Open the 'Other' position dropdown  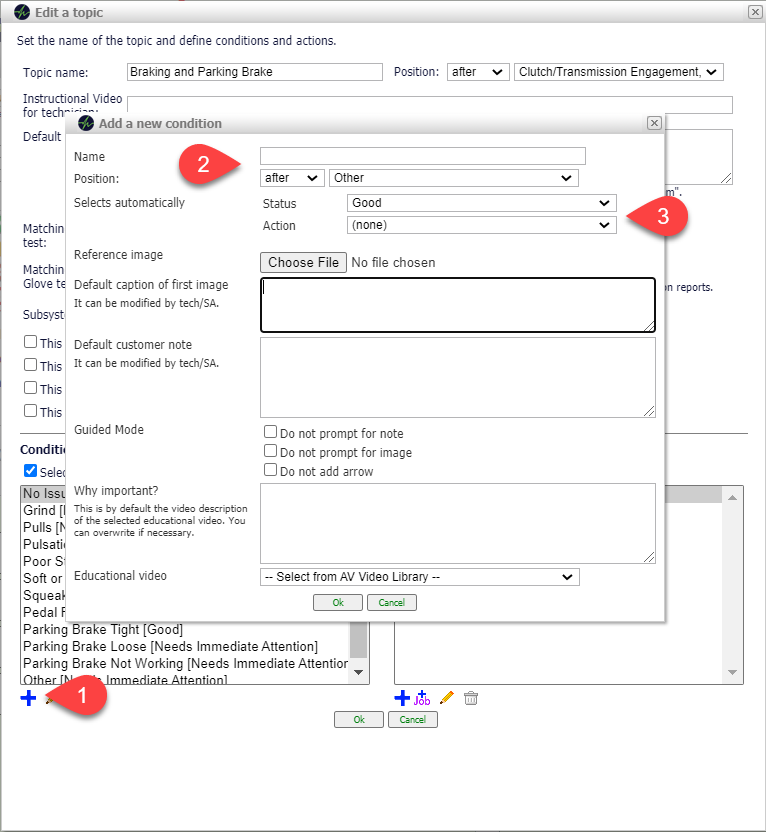point(454,178)
